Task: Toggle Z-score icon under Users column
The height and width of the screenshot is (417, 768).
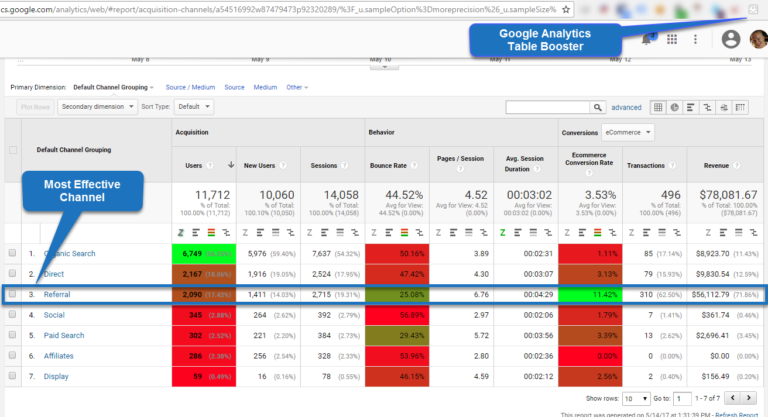Action: pyautogui.click(x=181, y=233)
